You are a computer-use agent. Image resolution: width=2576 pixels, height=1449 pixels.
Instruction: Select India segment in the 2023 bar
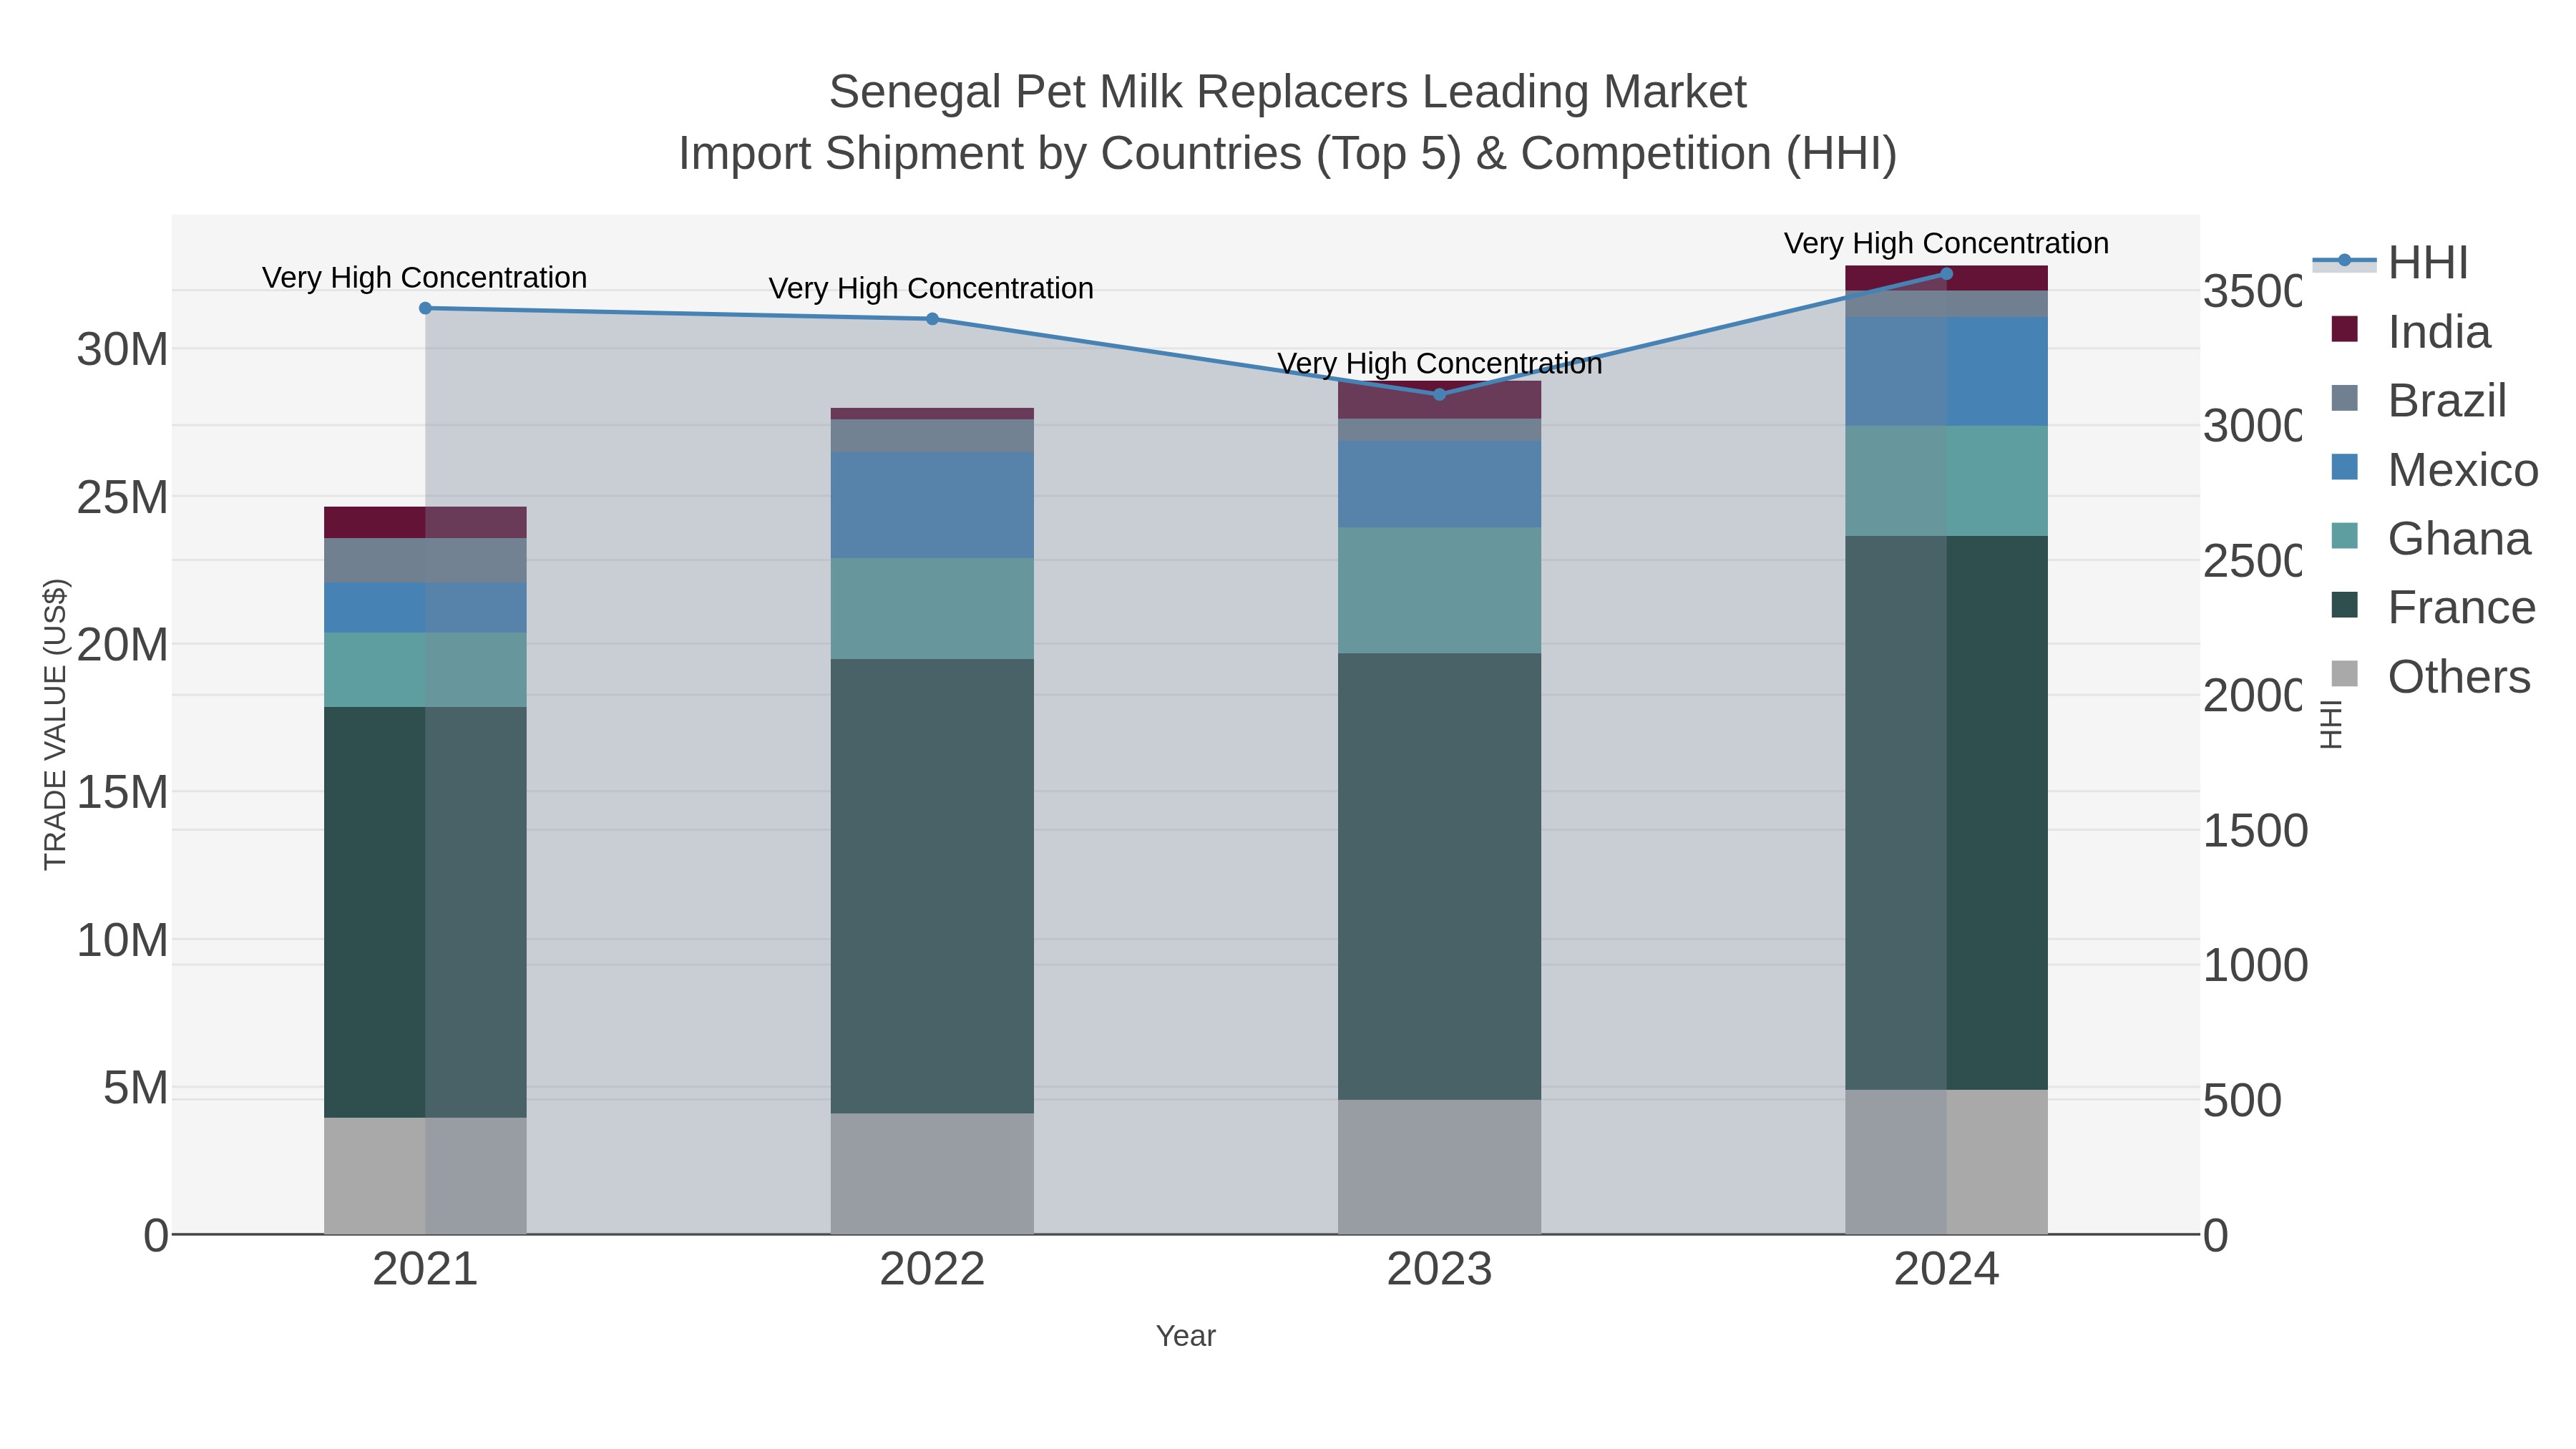point(1439,400)
